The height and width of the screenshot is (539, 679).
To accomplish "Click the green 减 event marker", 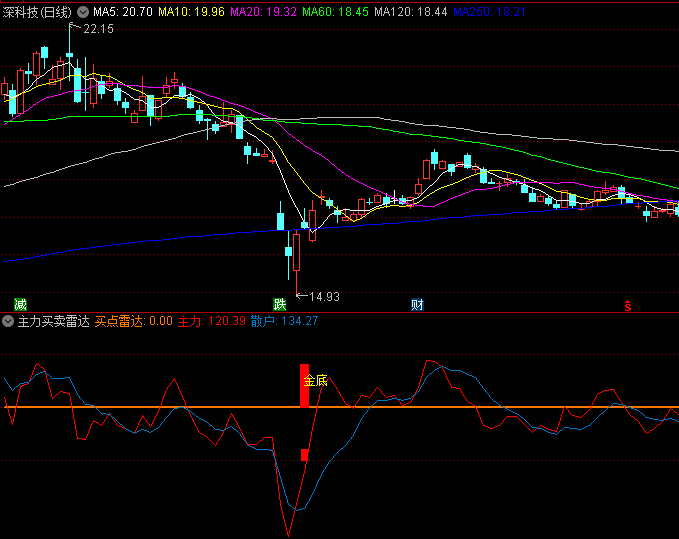I will [x=20, y=304].
